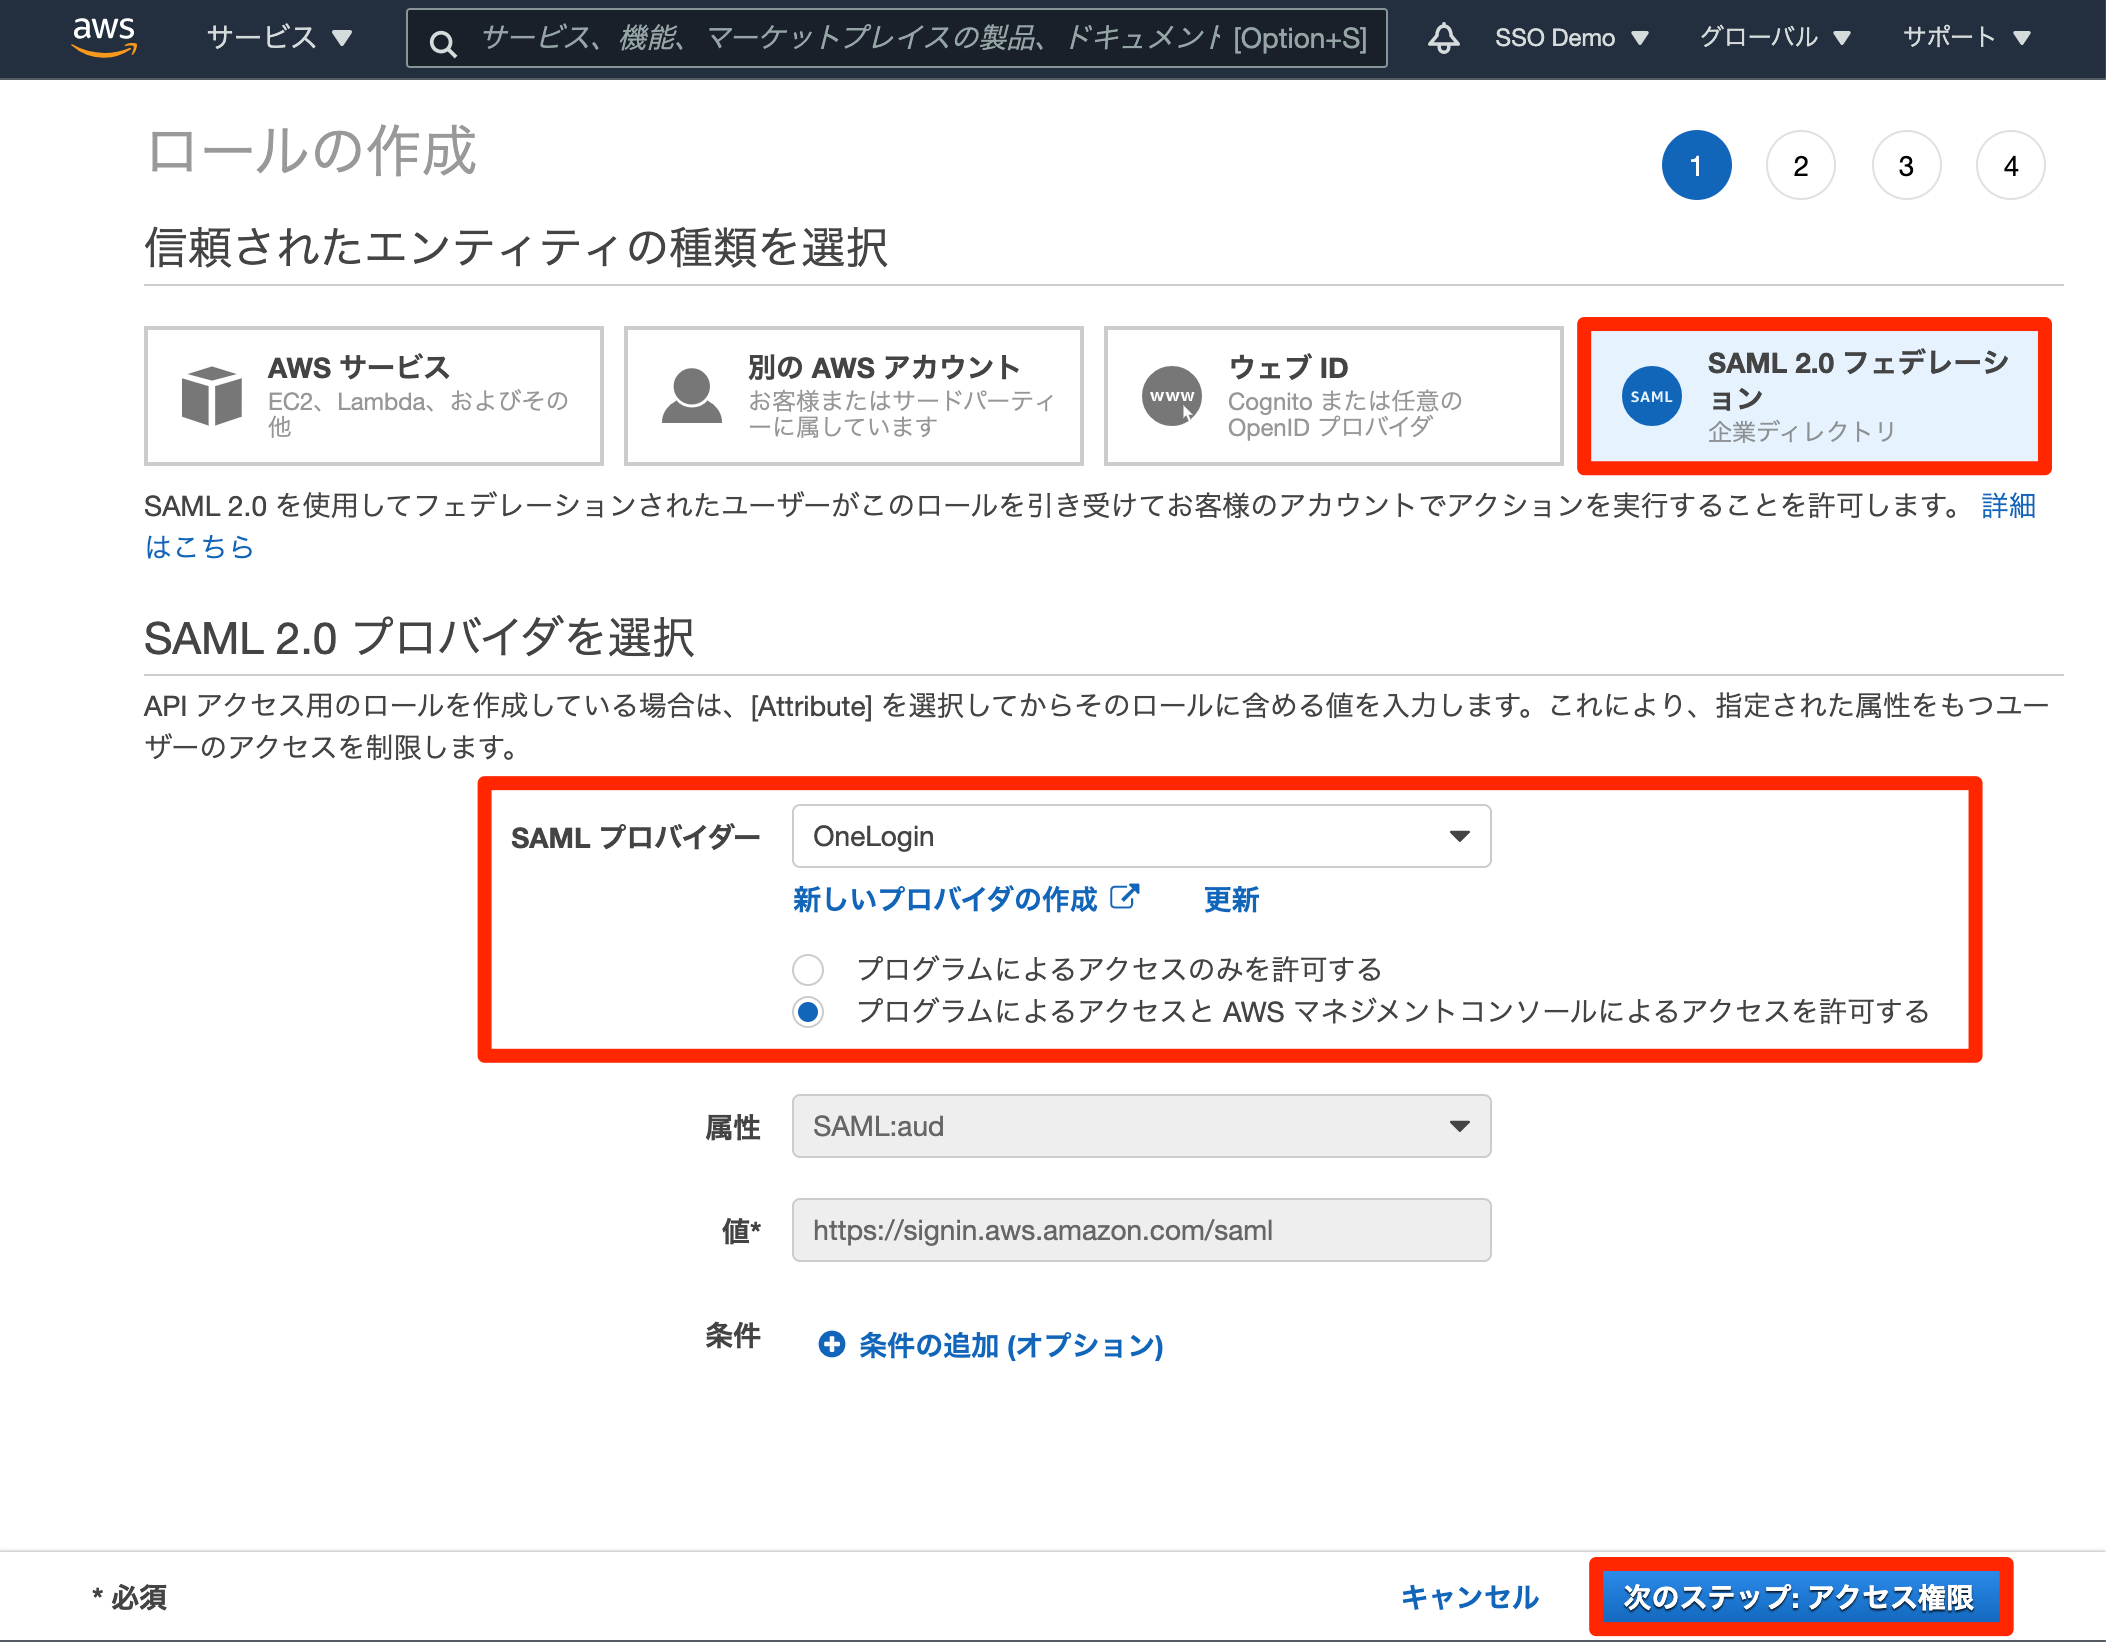Click the cube icon for AWS service
The width and height of the screenshot is (2106, 1642).
tap(211, 396)
